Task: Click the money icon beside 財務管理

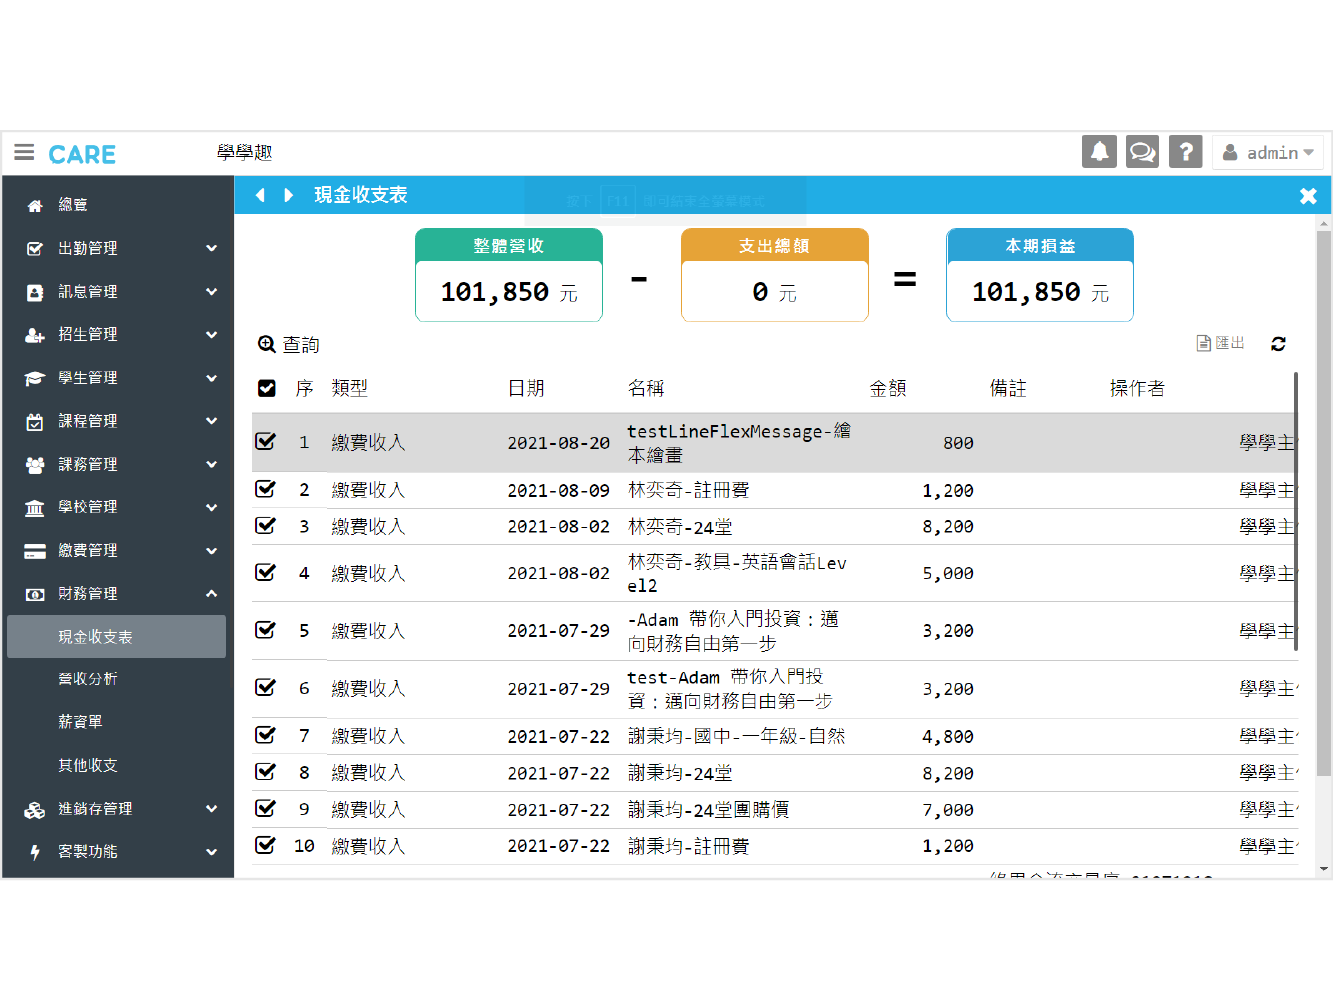Action: pyautogui.click(x=35, y=594)
